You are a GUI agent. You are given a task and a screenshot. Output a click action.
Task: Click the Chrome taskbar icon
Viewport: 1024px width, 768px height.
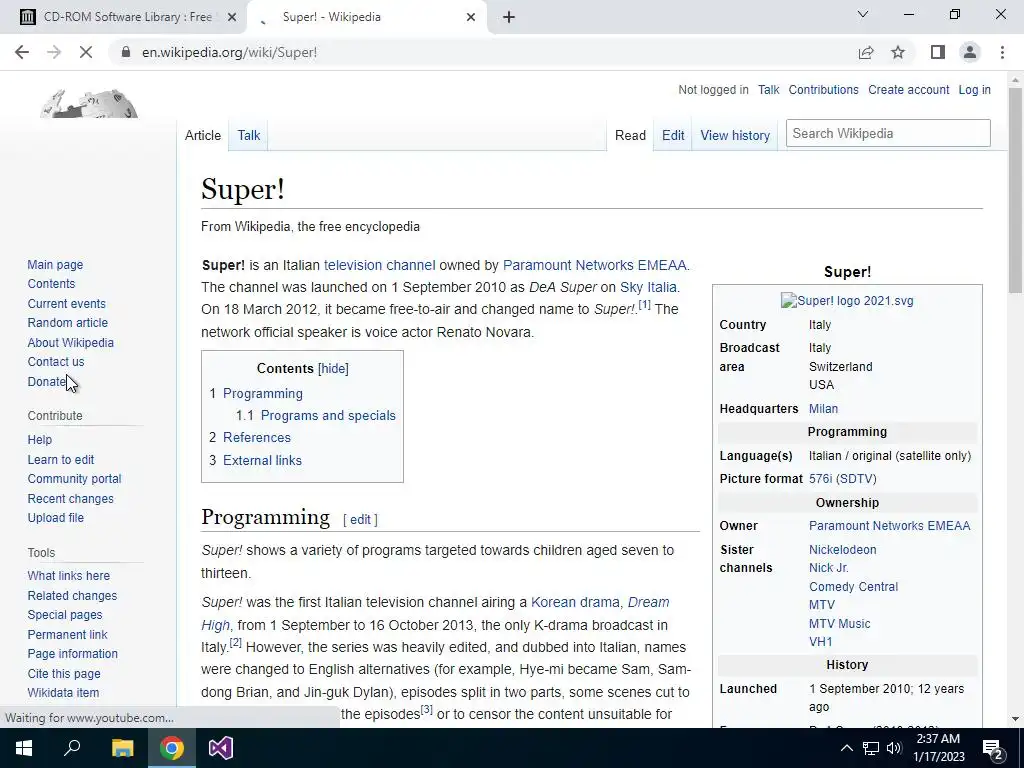point(172,748)
